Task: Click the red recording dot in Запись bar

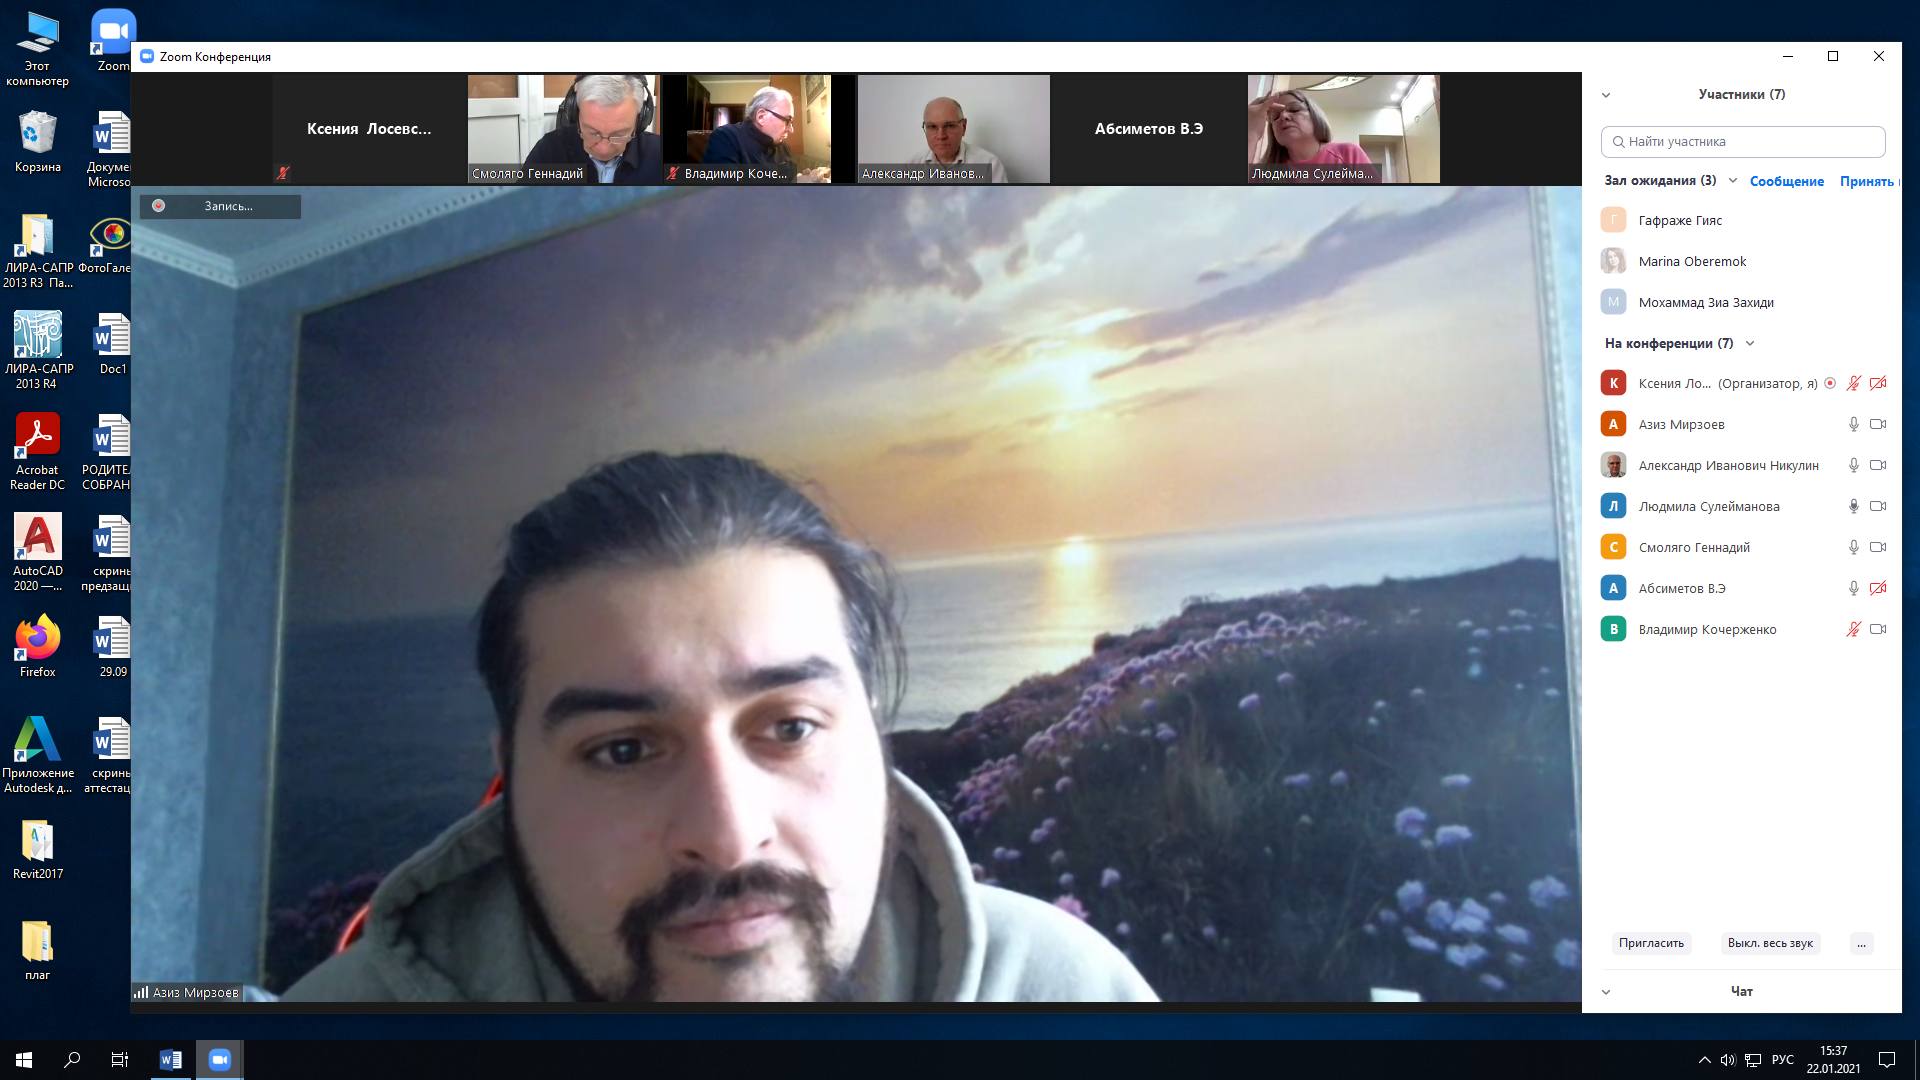Action: 158,206
